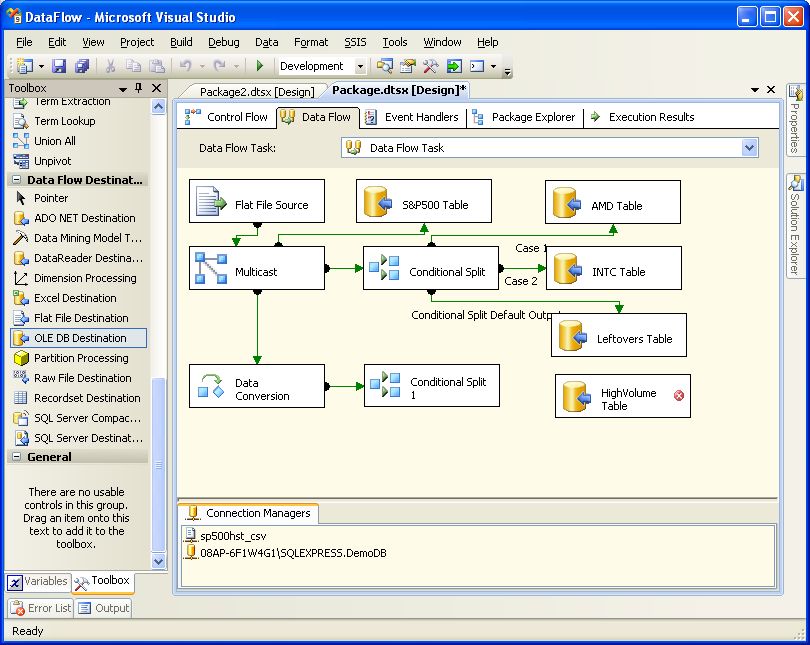The image size is (810, 645).
Task: Choose OLE DB Destination in Toolbox
Action: [79, 338]
